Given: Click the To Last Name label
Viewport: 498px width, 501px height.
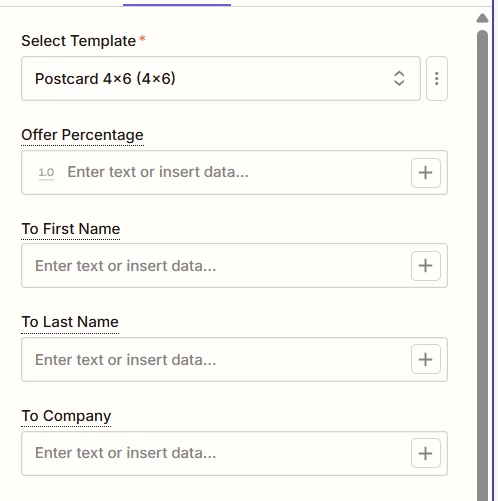Looking at the screenshot, I should click(70, 322).
